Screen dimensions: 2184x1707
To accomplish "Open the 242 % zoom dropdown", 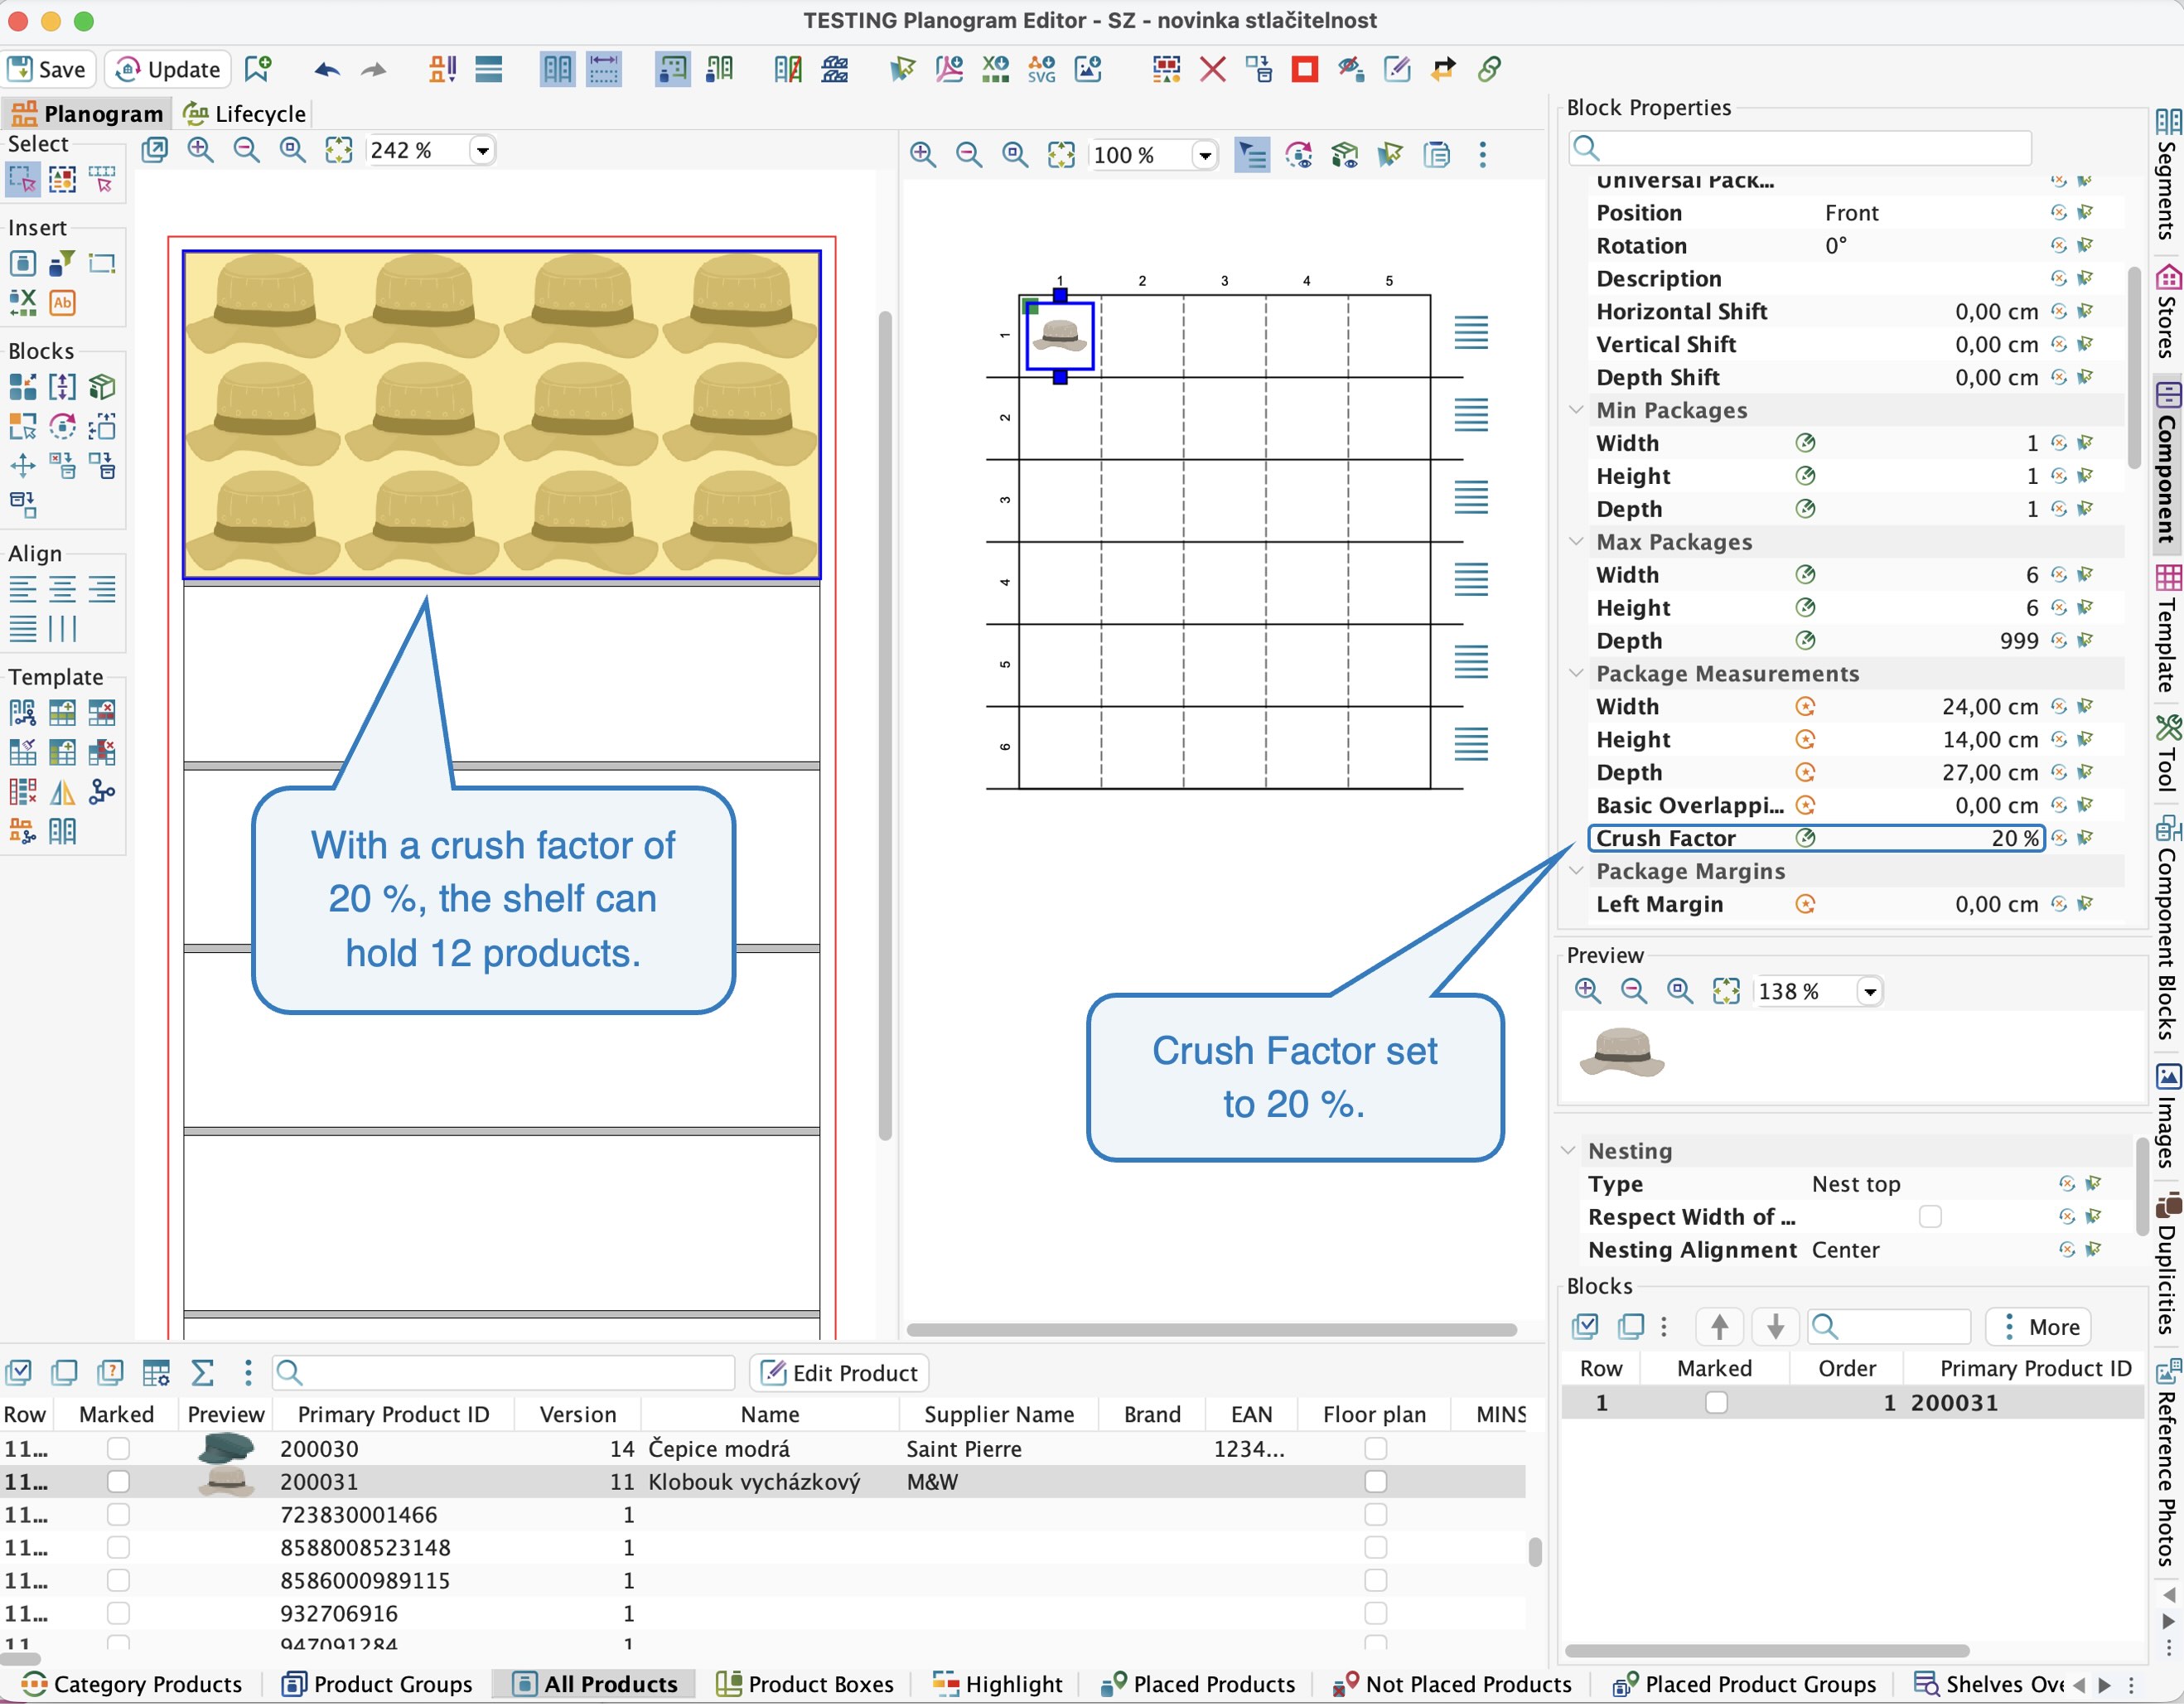I will 483,151.
